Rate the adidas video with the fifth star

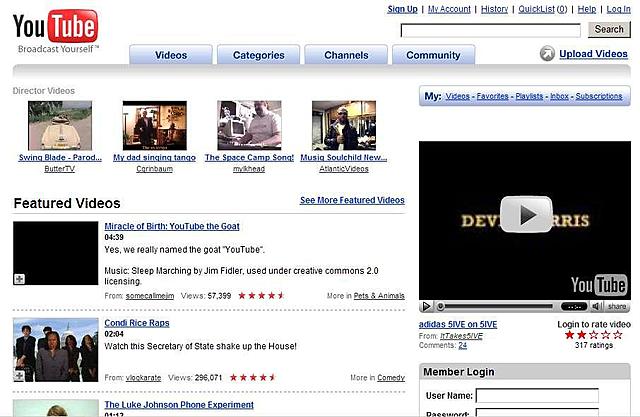(618, 335)
